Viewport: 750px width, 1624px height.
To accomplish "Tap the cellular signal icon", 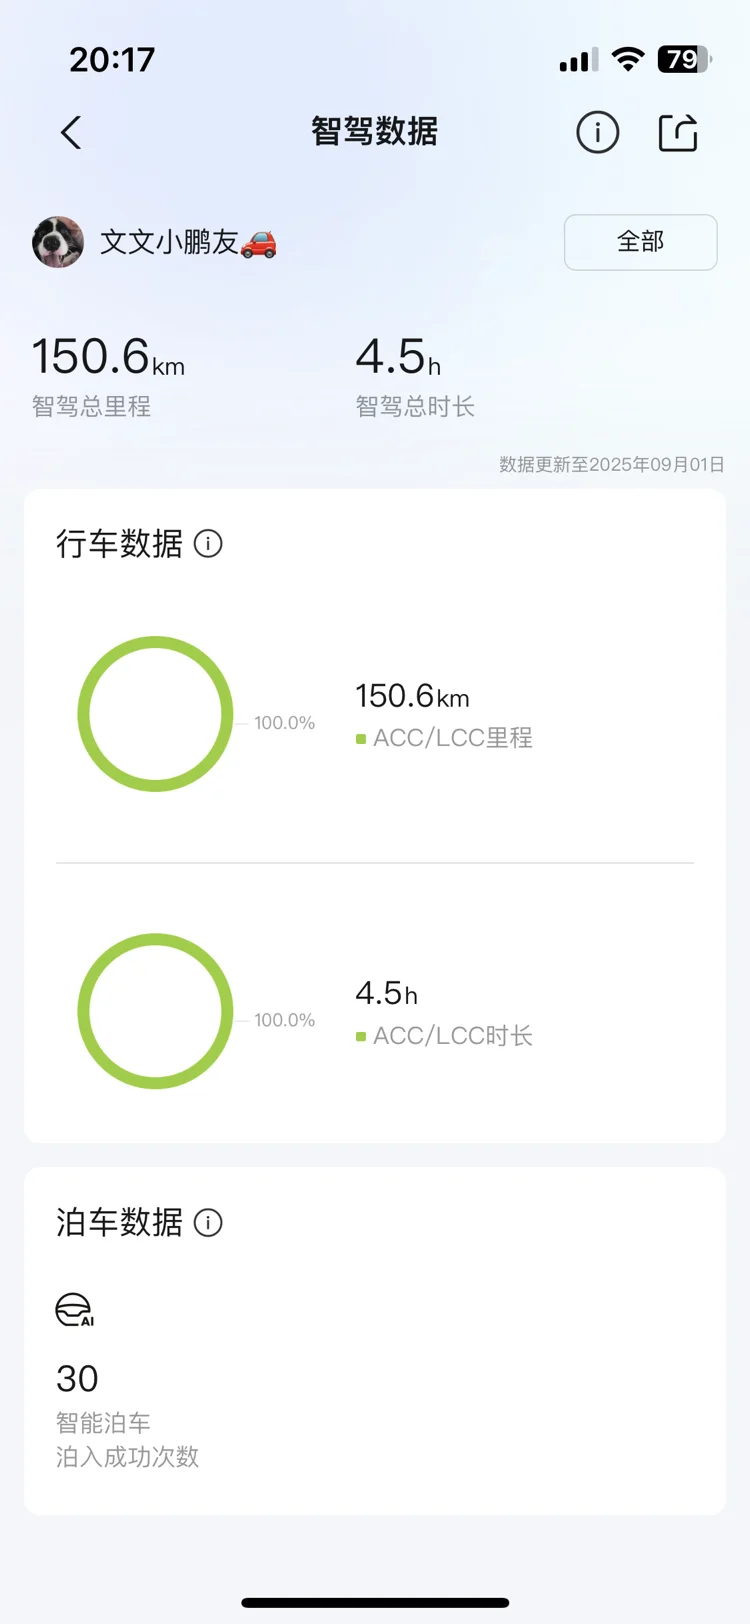I will point(579,60).
